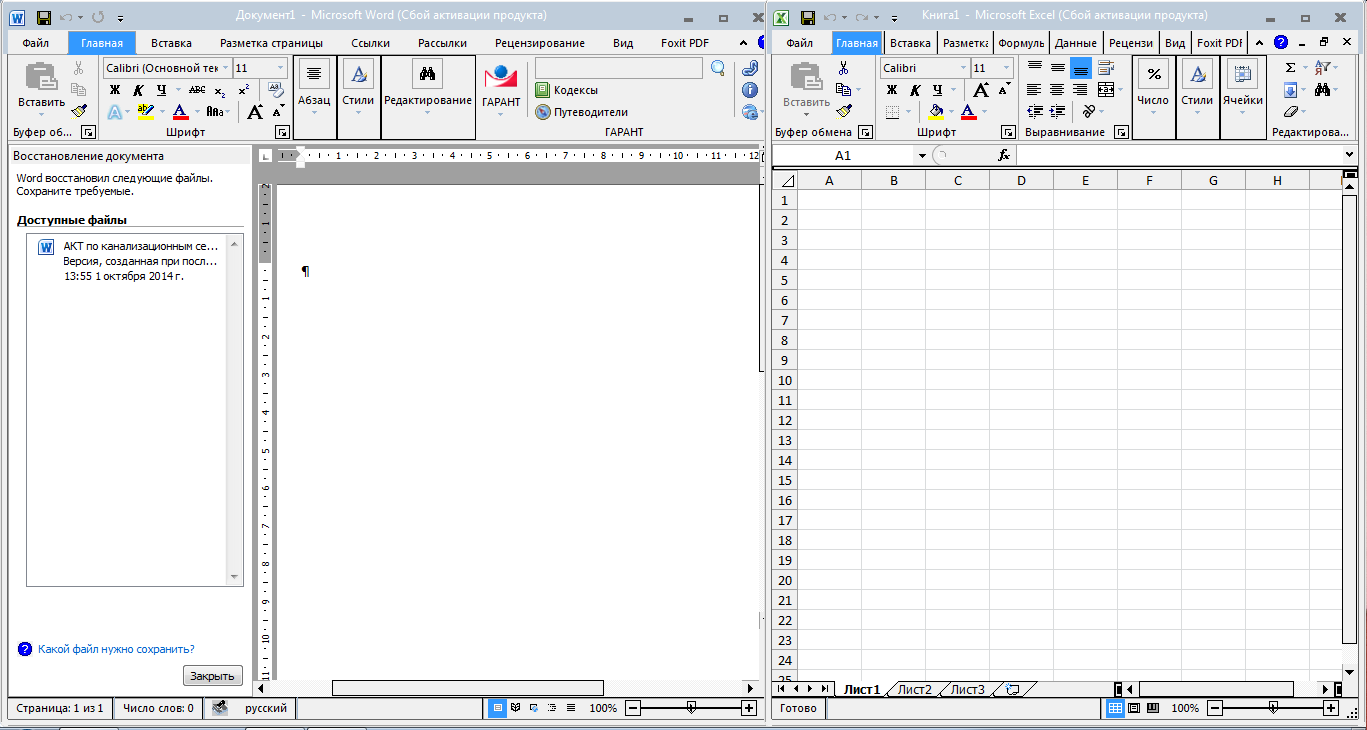Click the Word zoom slider handle
Viewport: 1367px width, 730px height.
(x=691, y=708)
